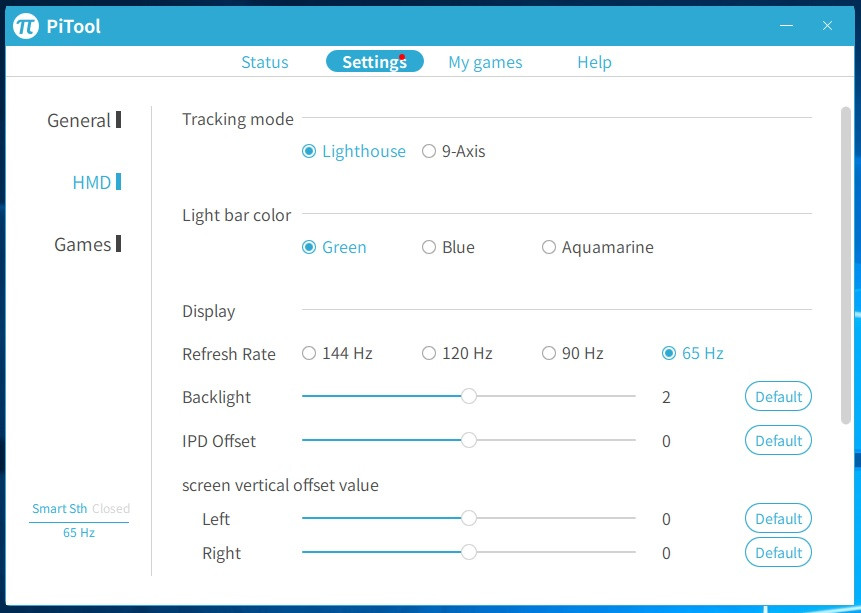Close the PiTool window
Image resolution: width=861 pixels, height=613 pixels.
(x=827, y=26)
